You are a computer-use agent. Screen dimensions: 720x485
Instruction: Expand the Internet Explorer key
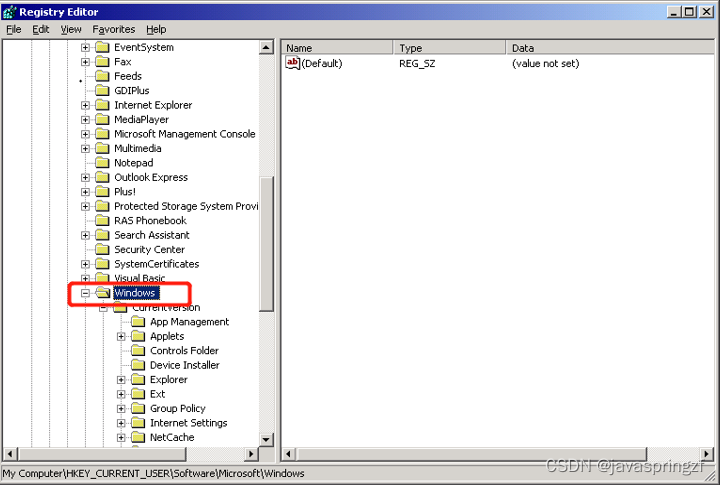coord(85,105)
